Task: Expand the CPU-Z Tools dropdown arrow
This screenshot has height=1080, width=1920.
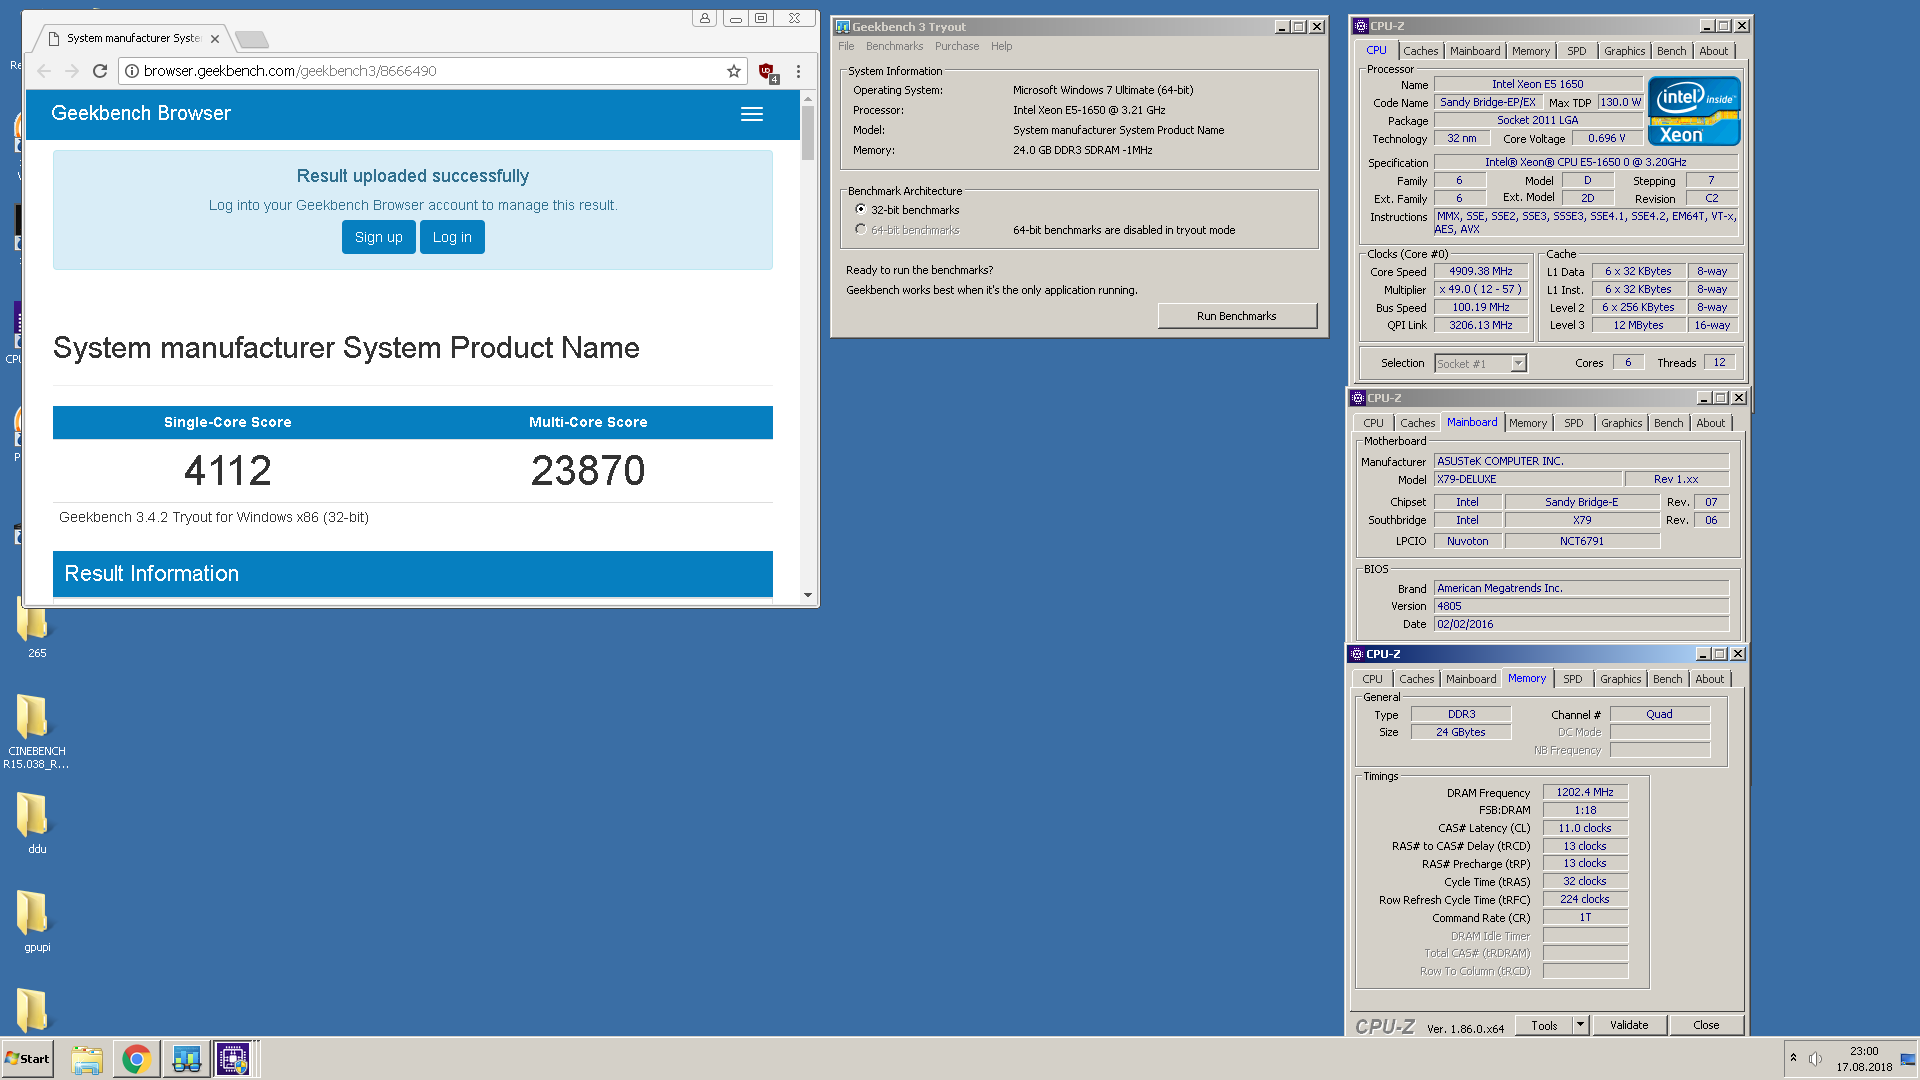Action: point(1580,1025)
